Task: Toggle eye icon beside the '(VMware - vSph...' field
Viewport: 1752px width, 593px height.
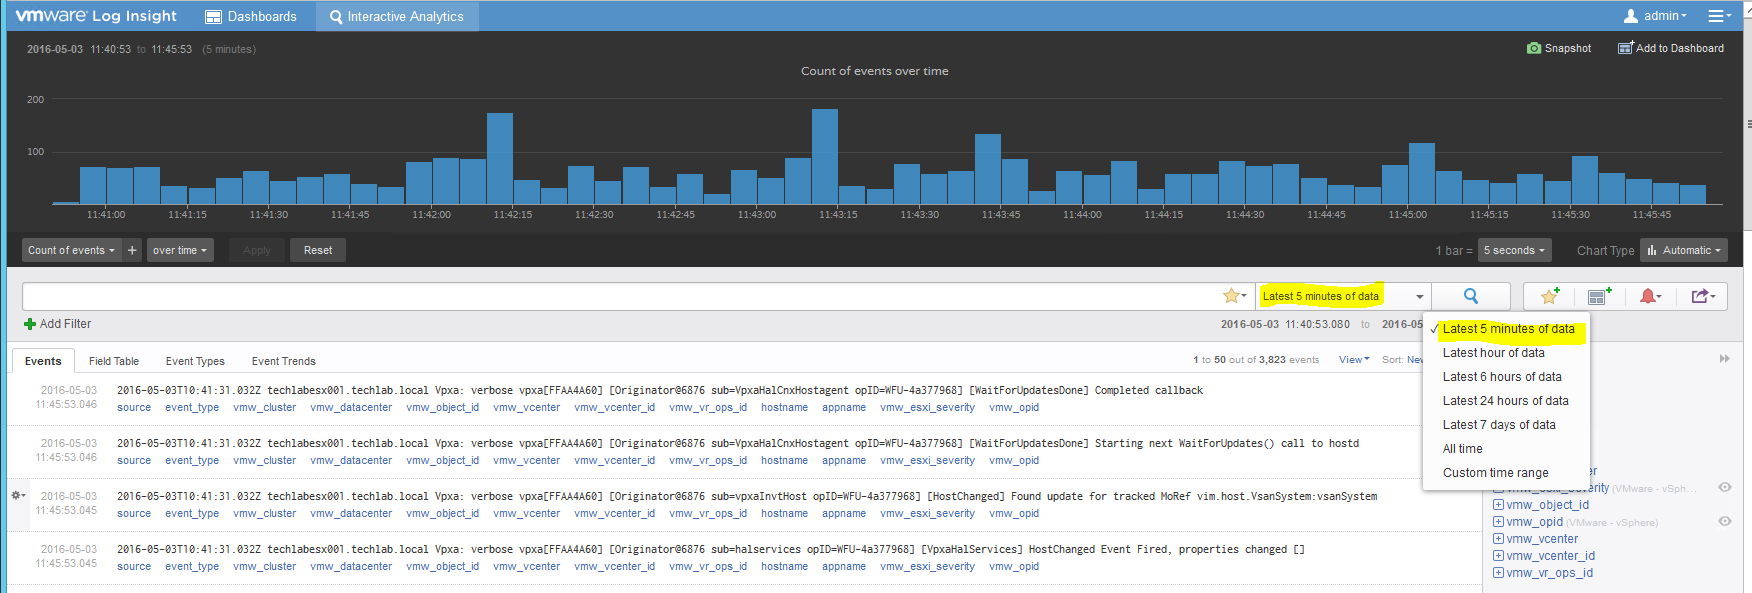Action: (1725, 487)
